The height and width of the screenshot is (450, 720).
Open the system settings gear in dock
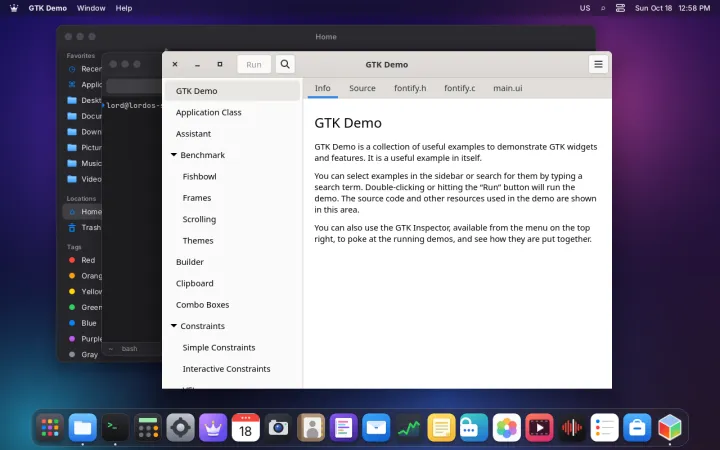point(180,428)
